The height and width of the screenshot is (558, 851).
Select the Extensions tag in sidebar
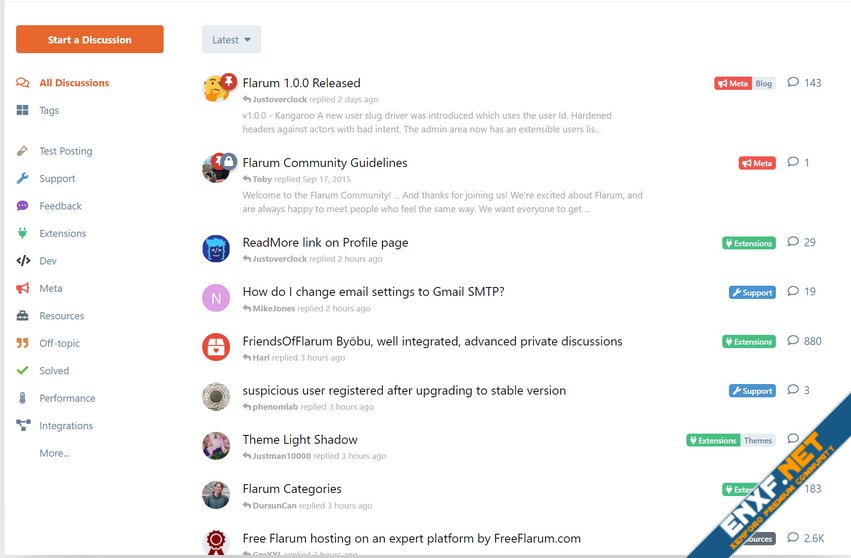pos(62,233)
